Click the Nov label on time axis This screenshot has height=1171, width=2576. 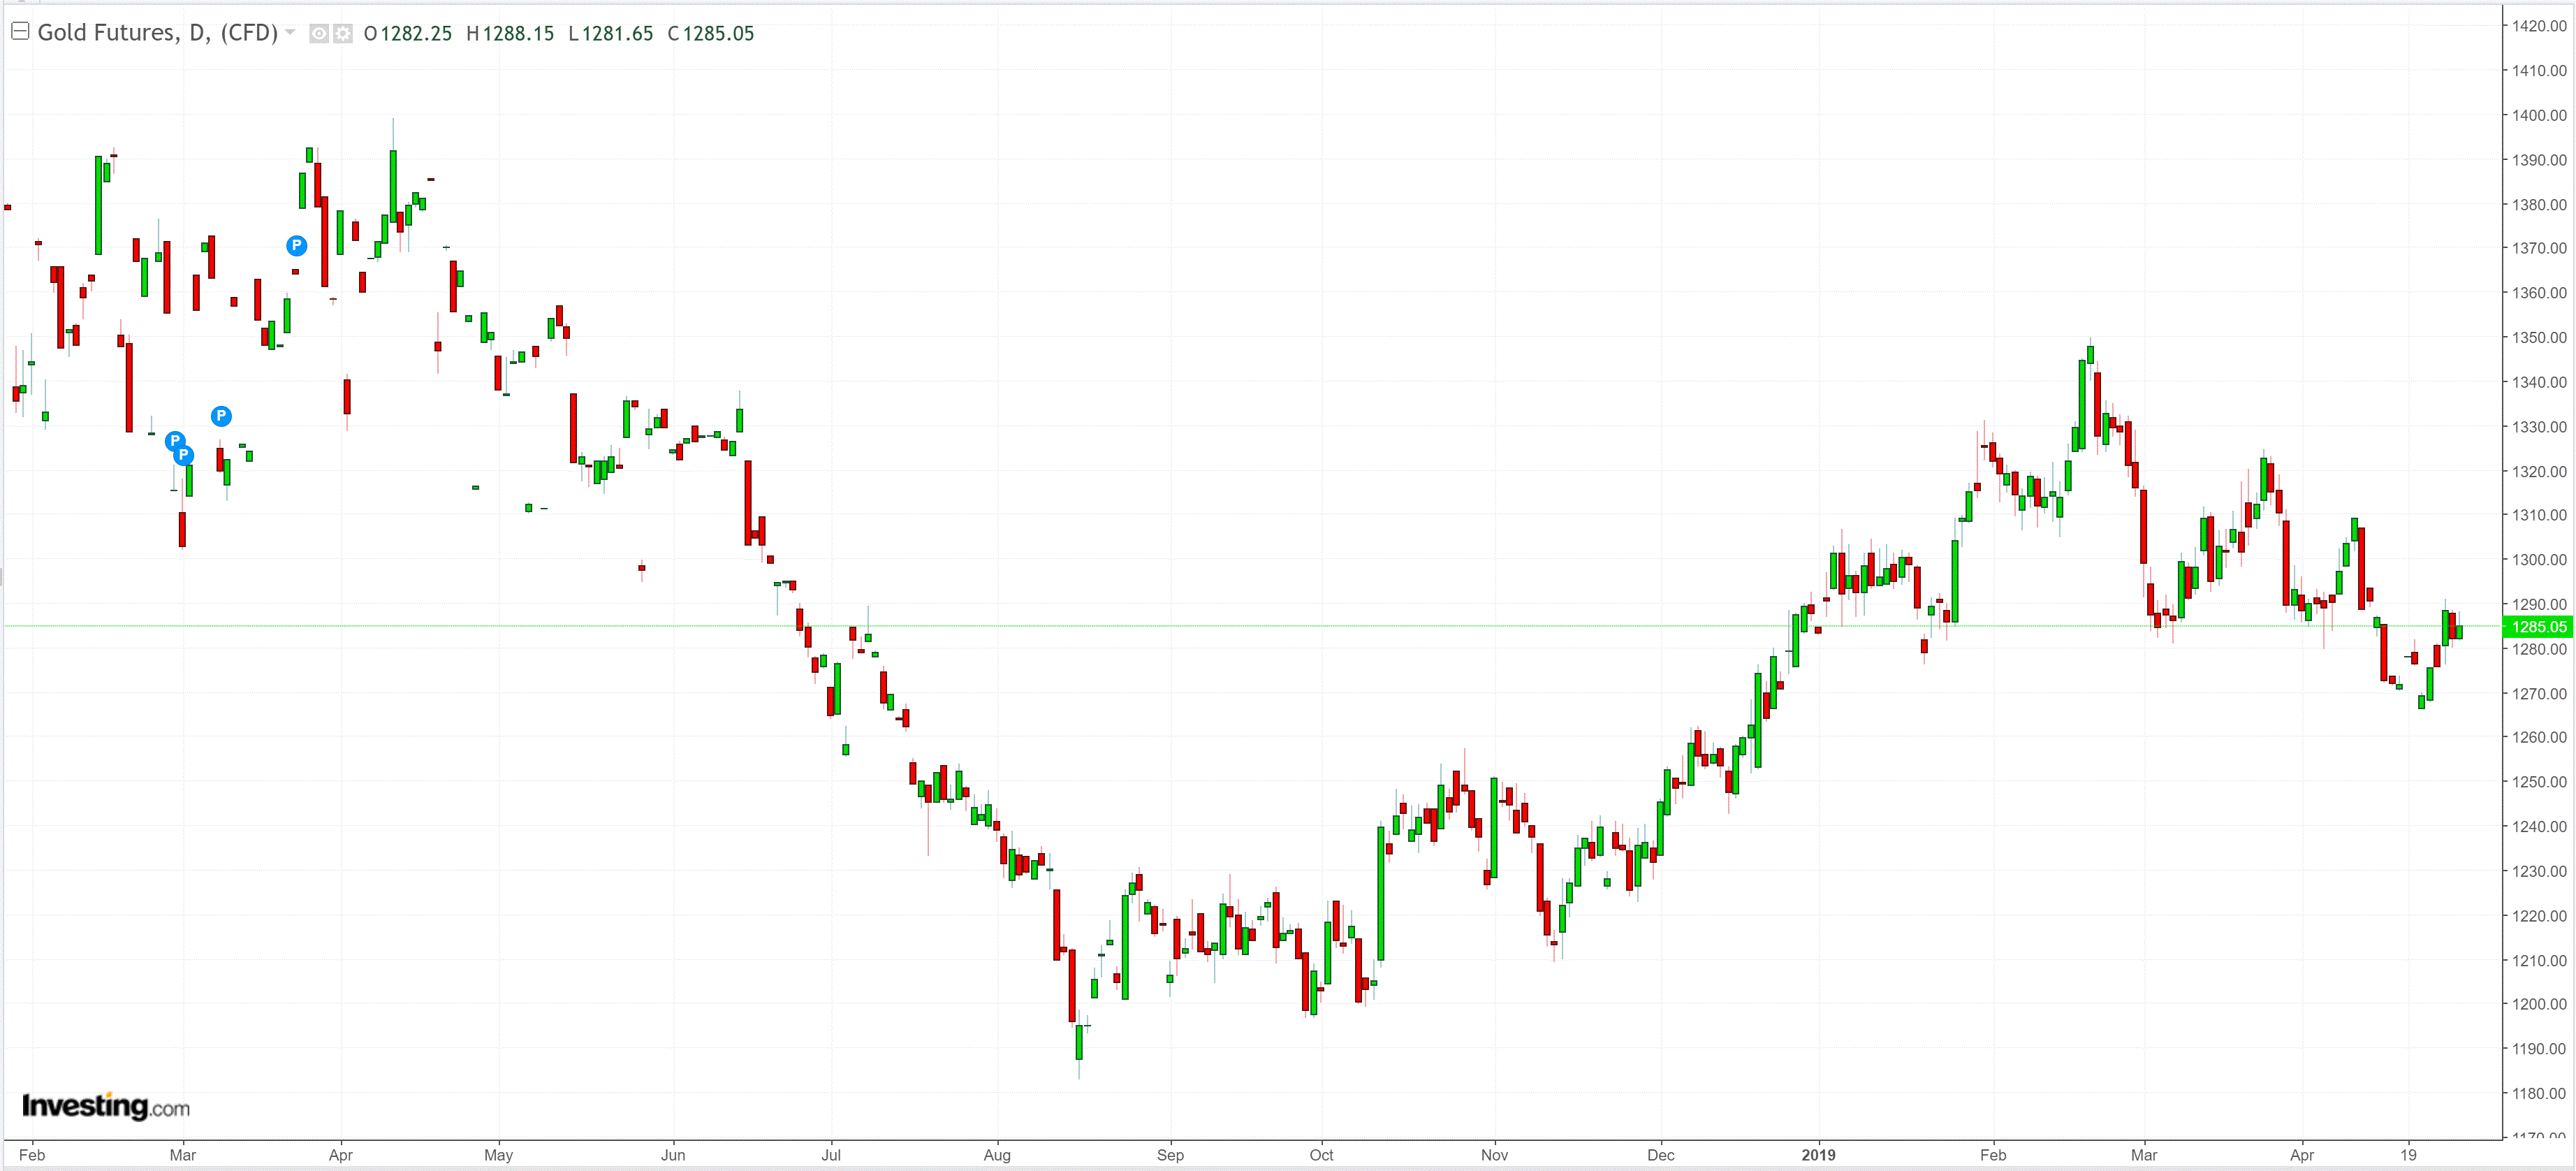(1494, 1155)
